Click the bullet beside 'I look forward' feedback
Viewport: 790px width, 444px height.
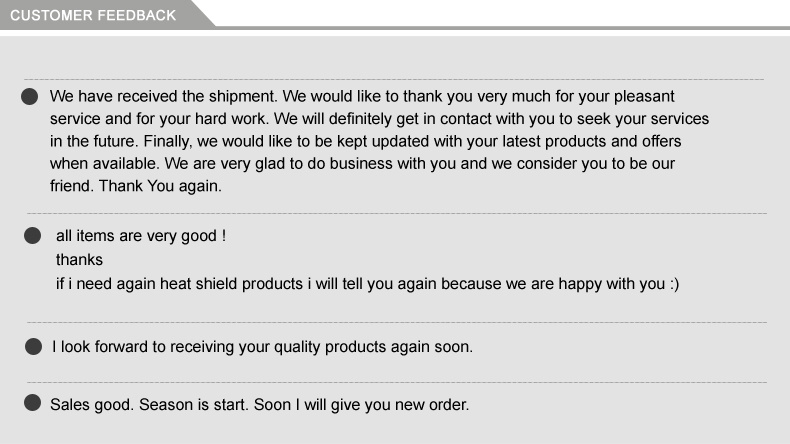(x=34, y=346)
